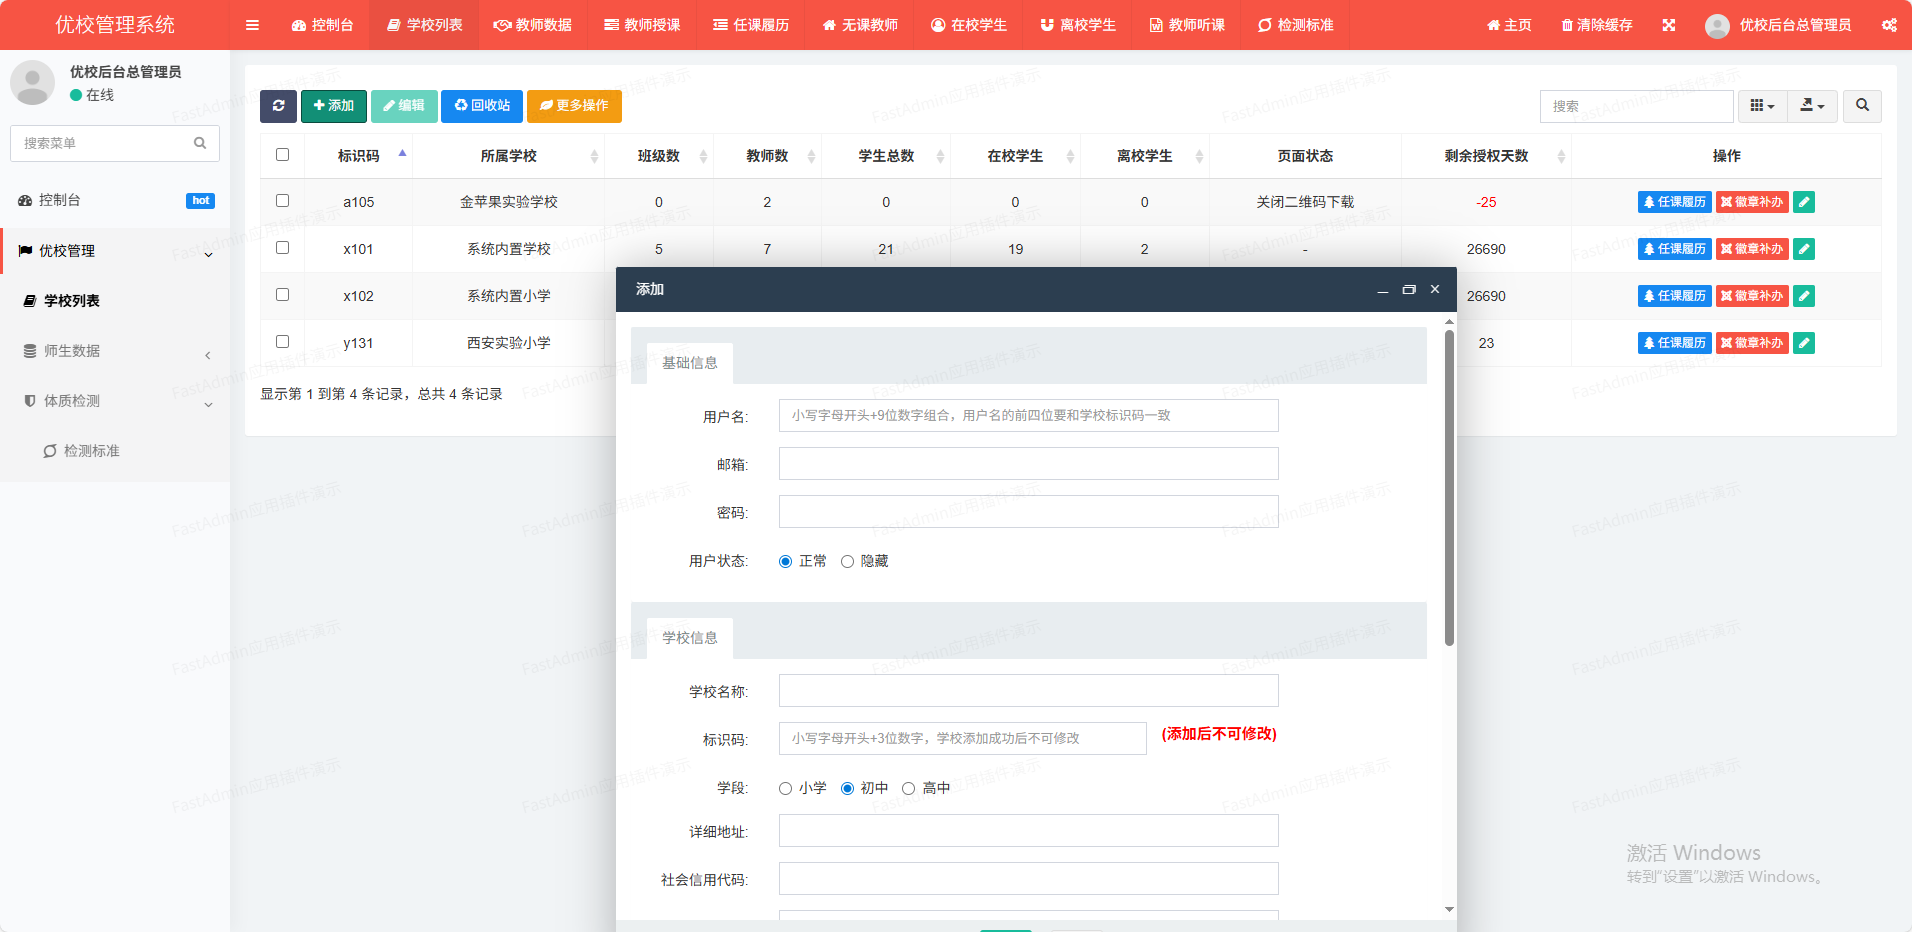Open settings gears icon at top right
Viewport: 1912px width, 932px height.
[x=1888, y=25]
